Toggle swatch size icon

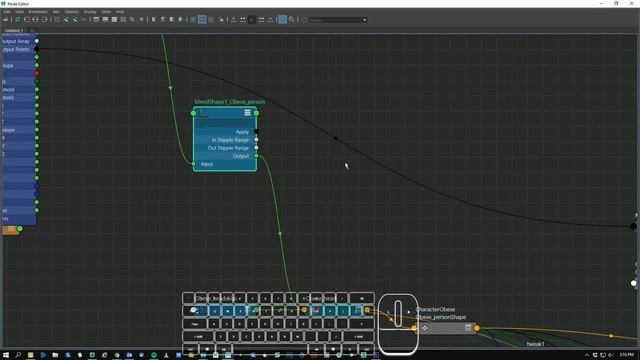click(141, 20)
